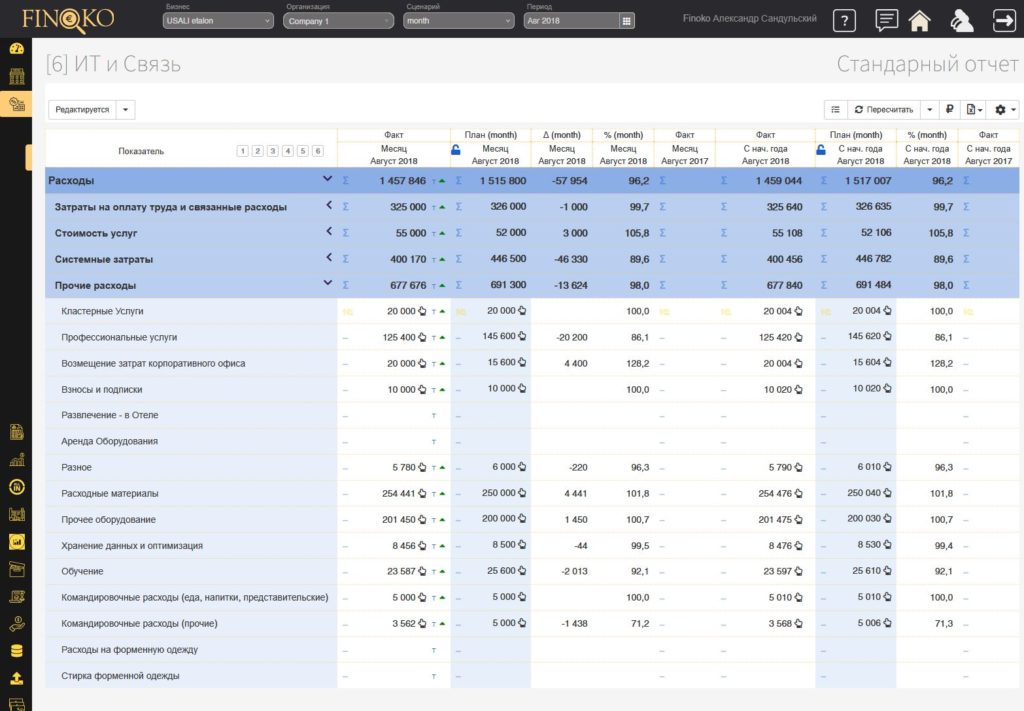1024x711 pixels.
Task: Open the chat messages icon
Action: (x=885, y=20)
